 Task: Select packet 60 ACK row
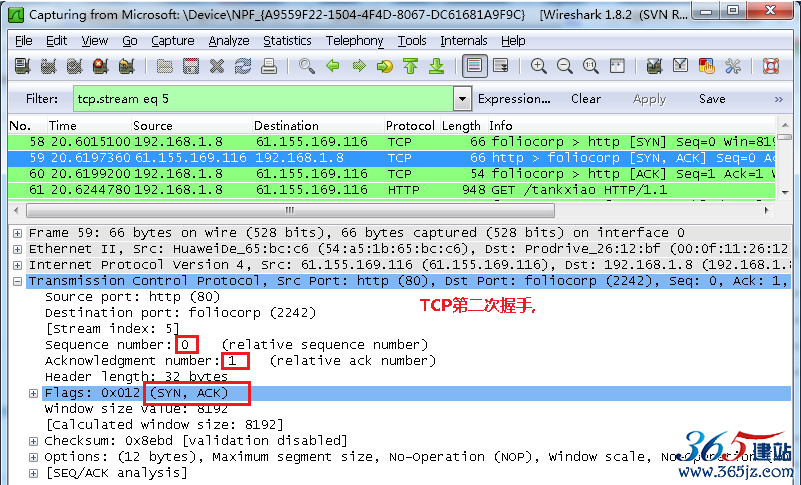(x=392, y=174)
